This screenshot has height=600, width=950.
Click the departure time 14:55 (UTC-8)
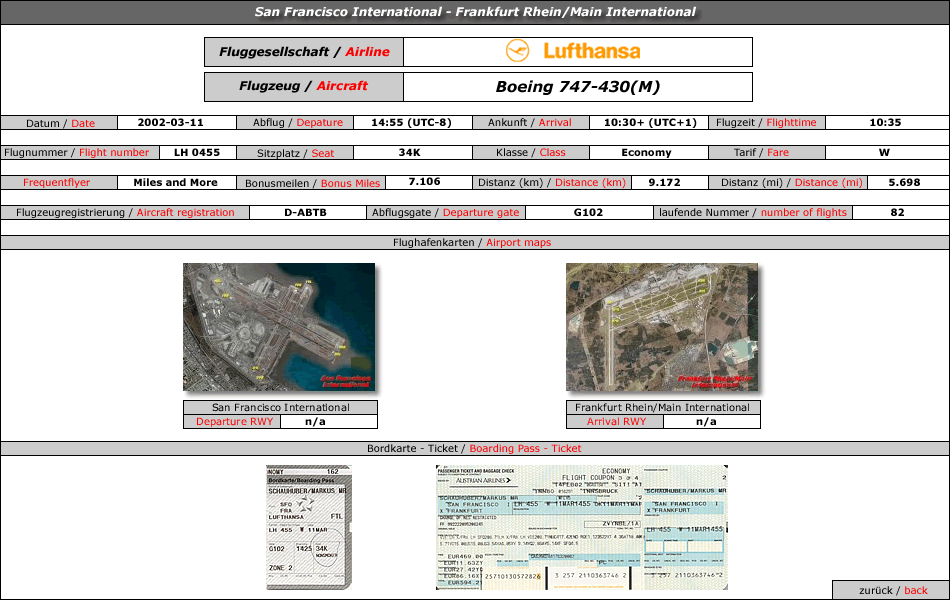pyautogui.click(x=411, y=122)
